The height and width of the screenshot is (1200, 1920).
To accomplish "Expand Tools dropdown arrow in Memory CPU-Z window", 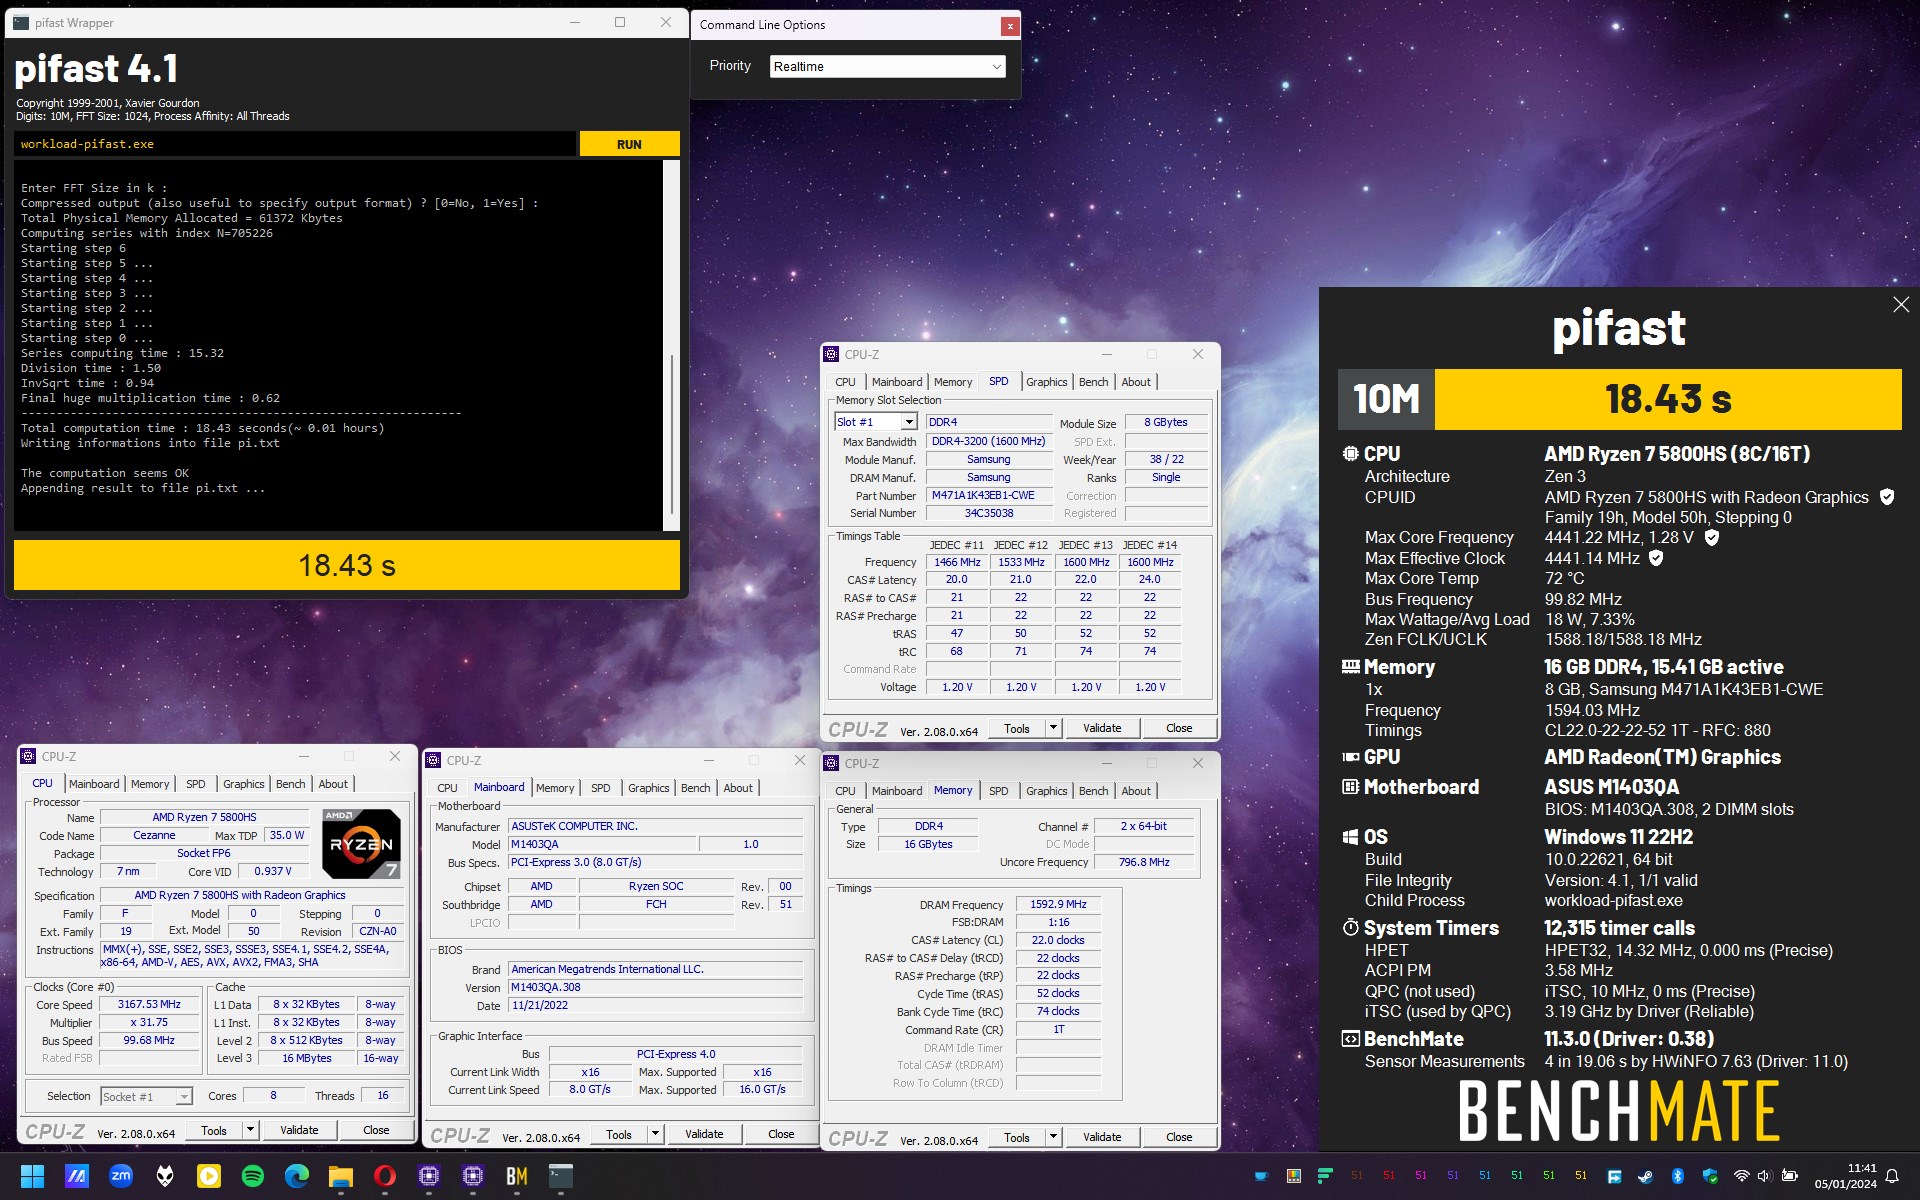I will [x=1053, y=1137].
